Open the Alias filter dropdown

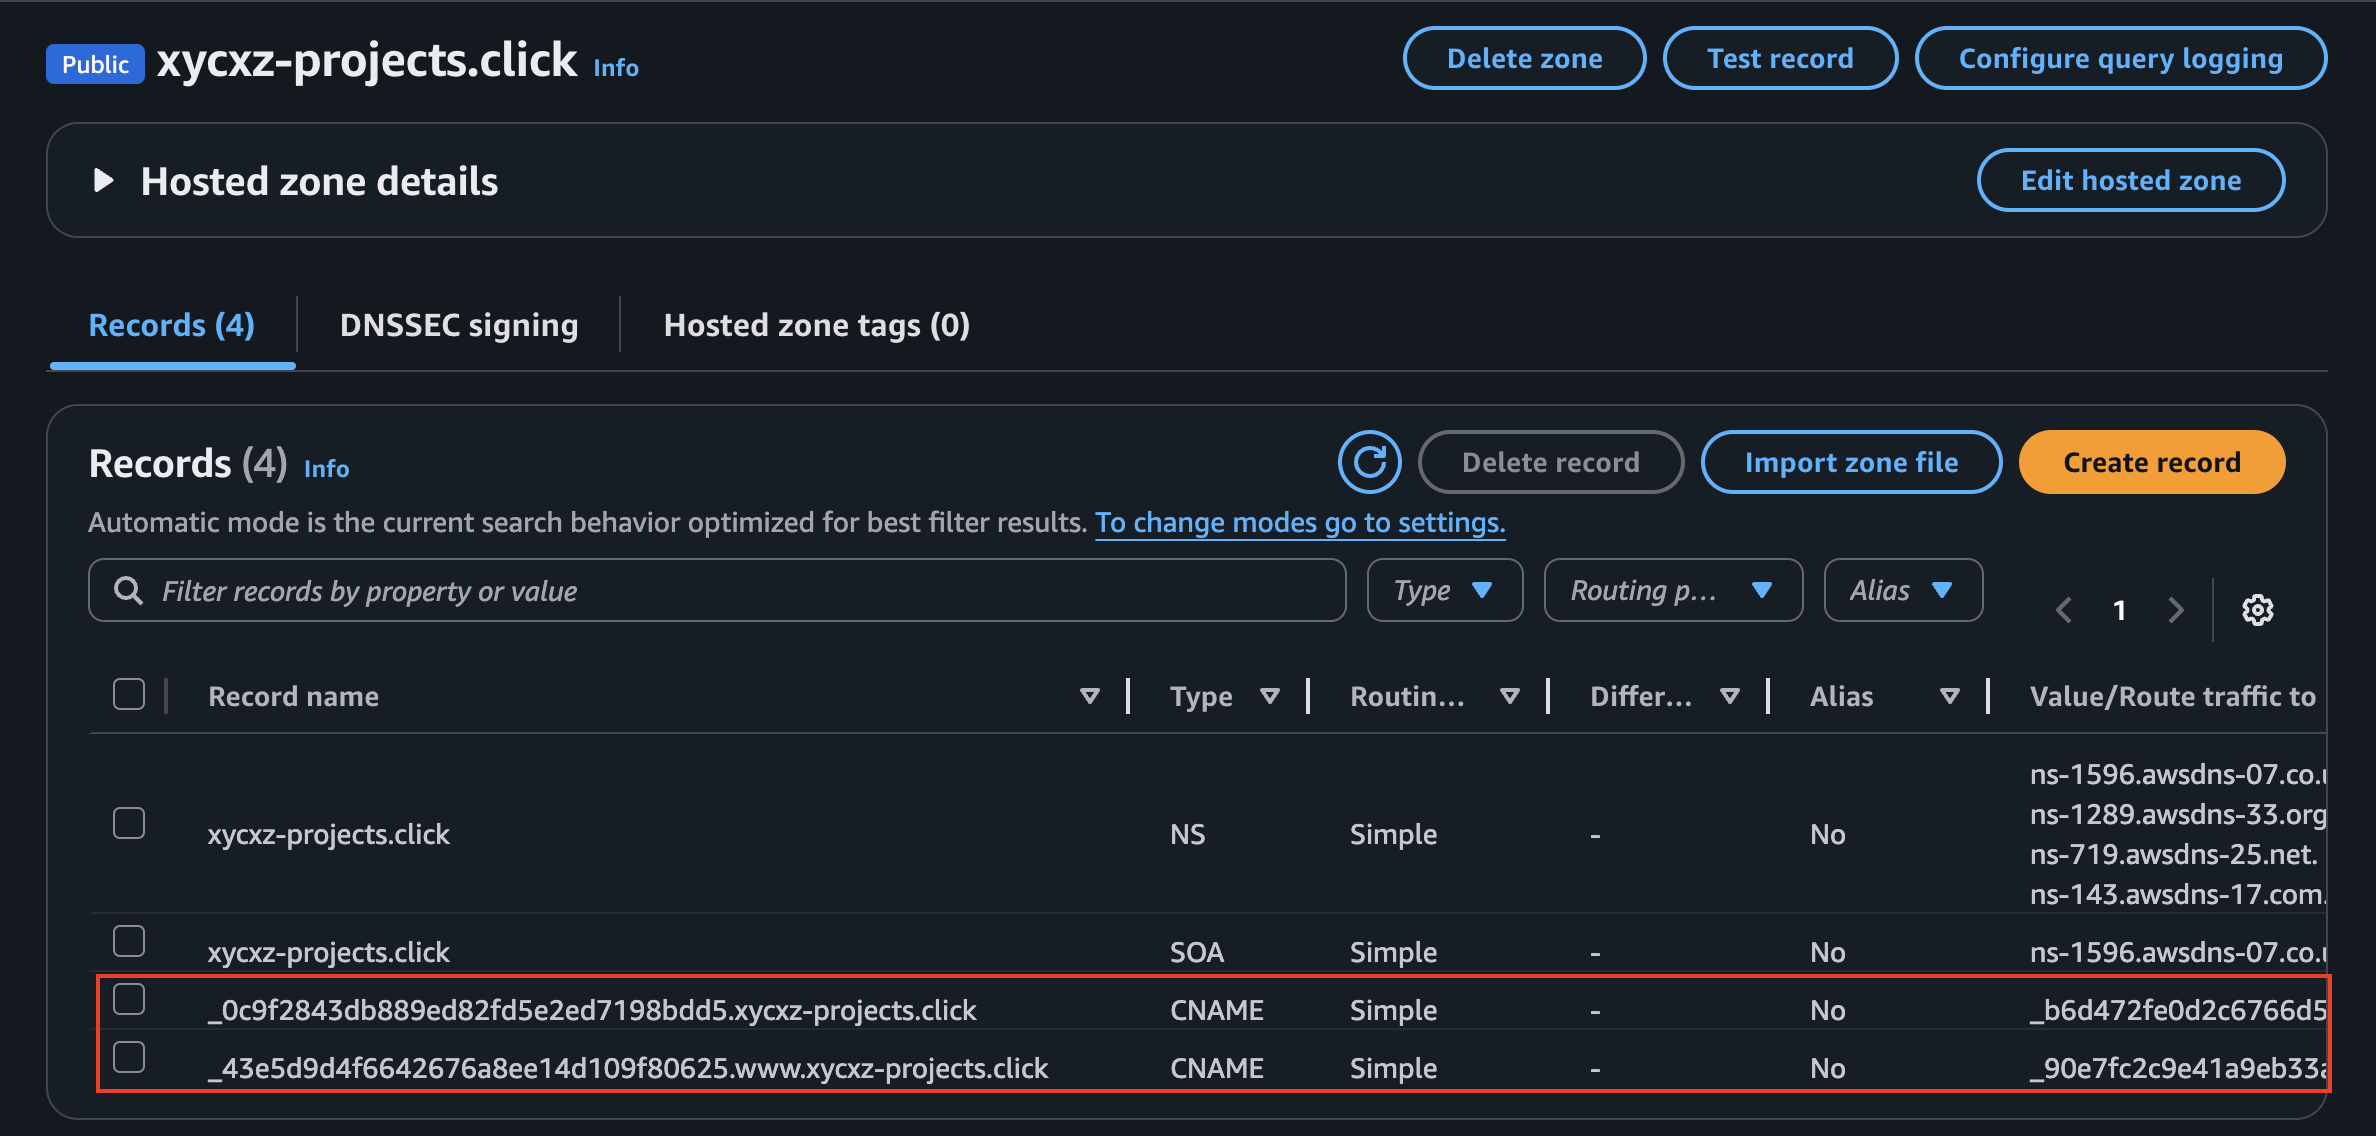tap(1902, 591)
